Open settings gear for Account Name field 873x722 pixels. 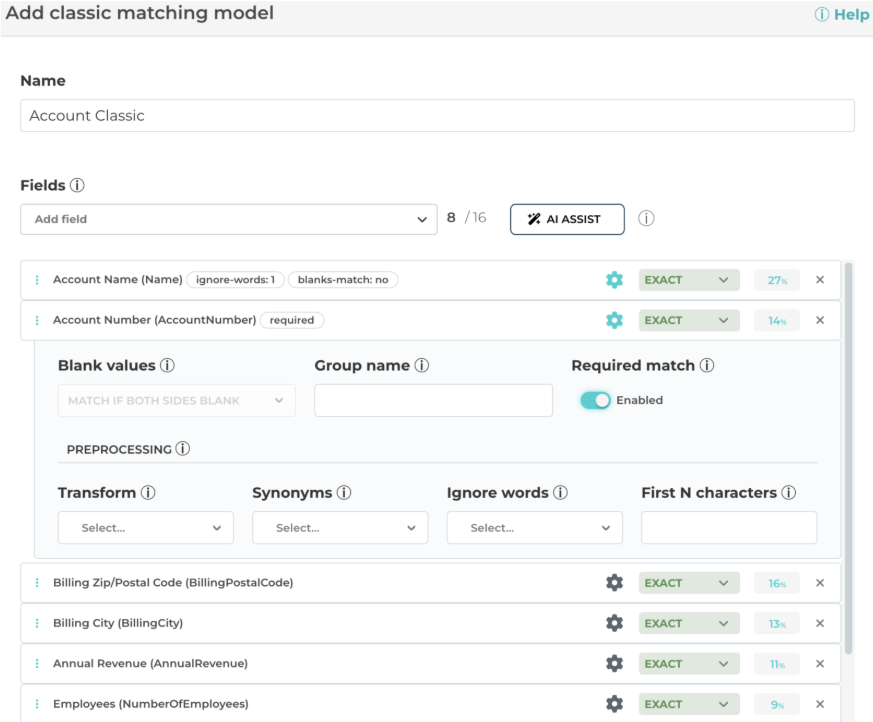614,279
